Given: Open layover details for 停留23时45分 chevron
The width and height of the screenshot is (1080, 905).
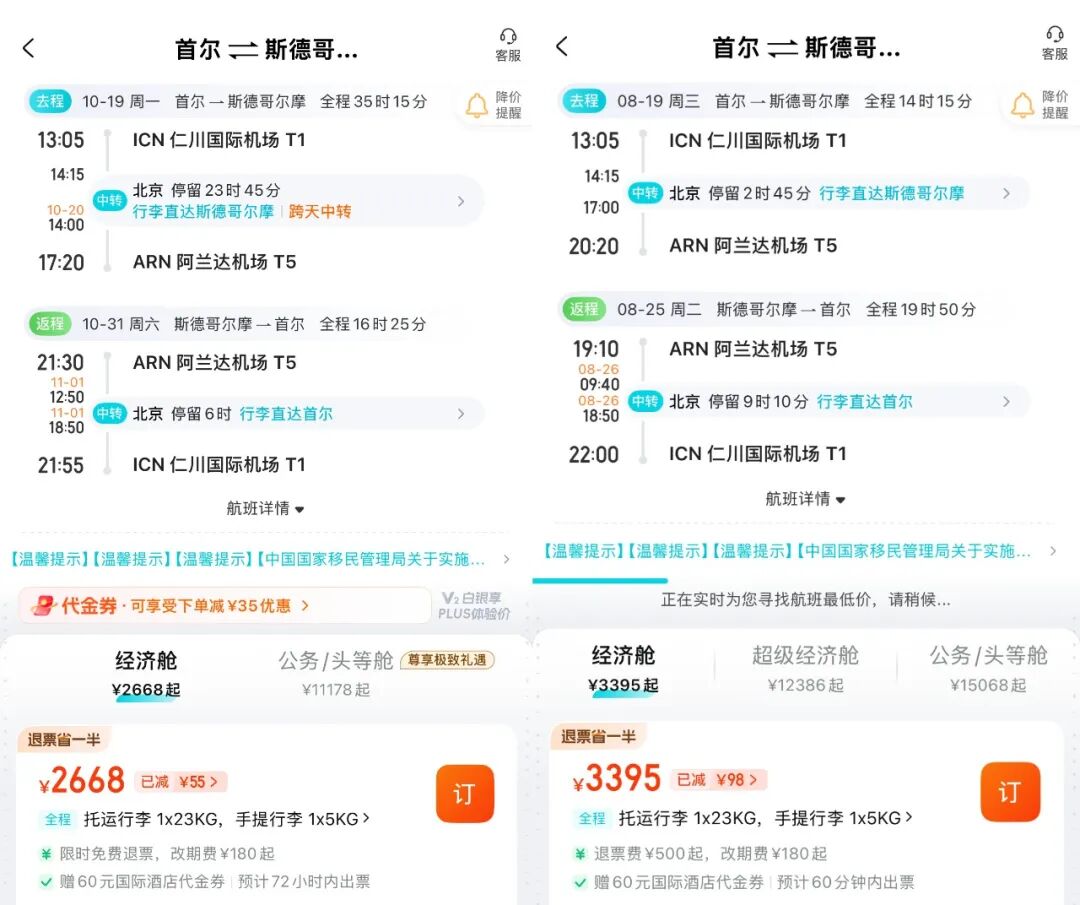Looking at the screenshot, I should coord(461,201).
